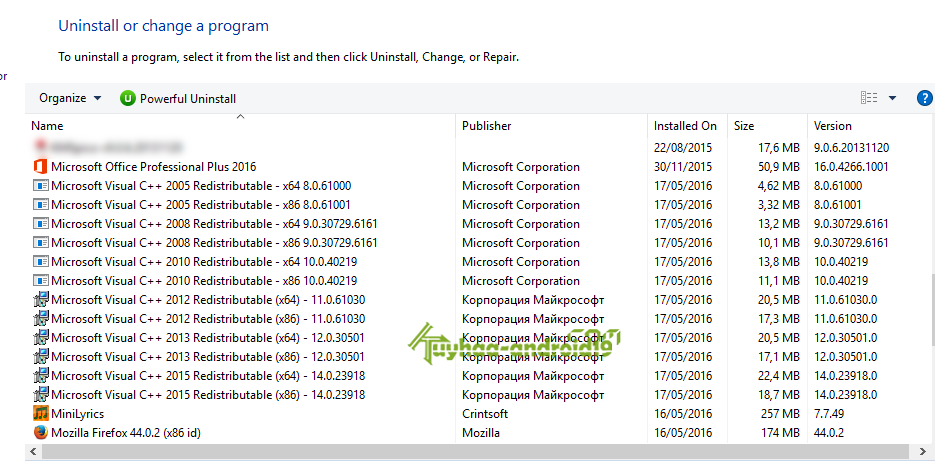This screenshot has width=935, height=461.
Task: Click the 22/08/2015 installed date cell
Action: 683,148
